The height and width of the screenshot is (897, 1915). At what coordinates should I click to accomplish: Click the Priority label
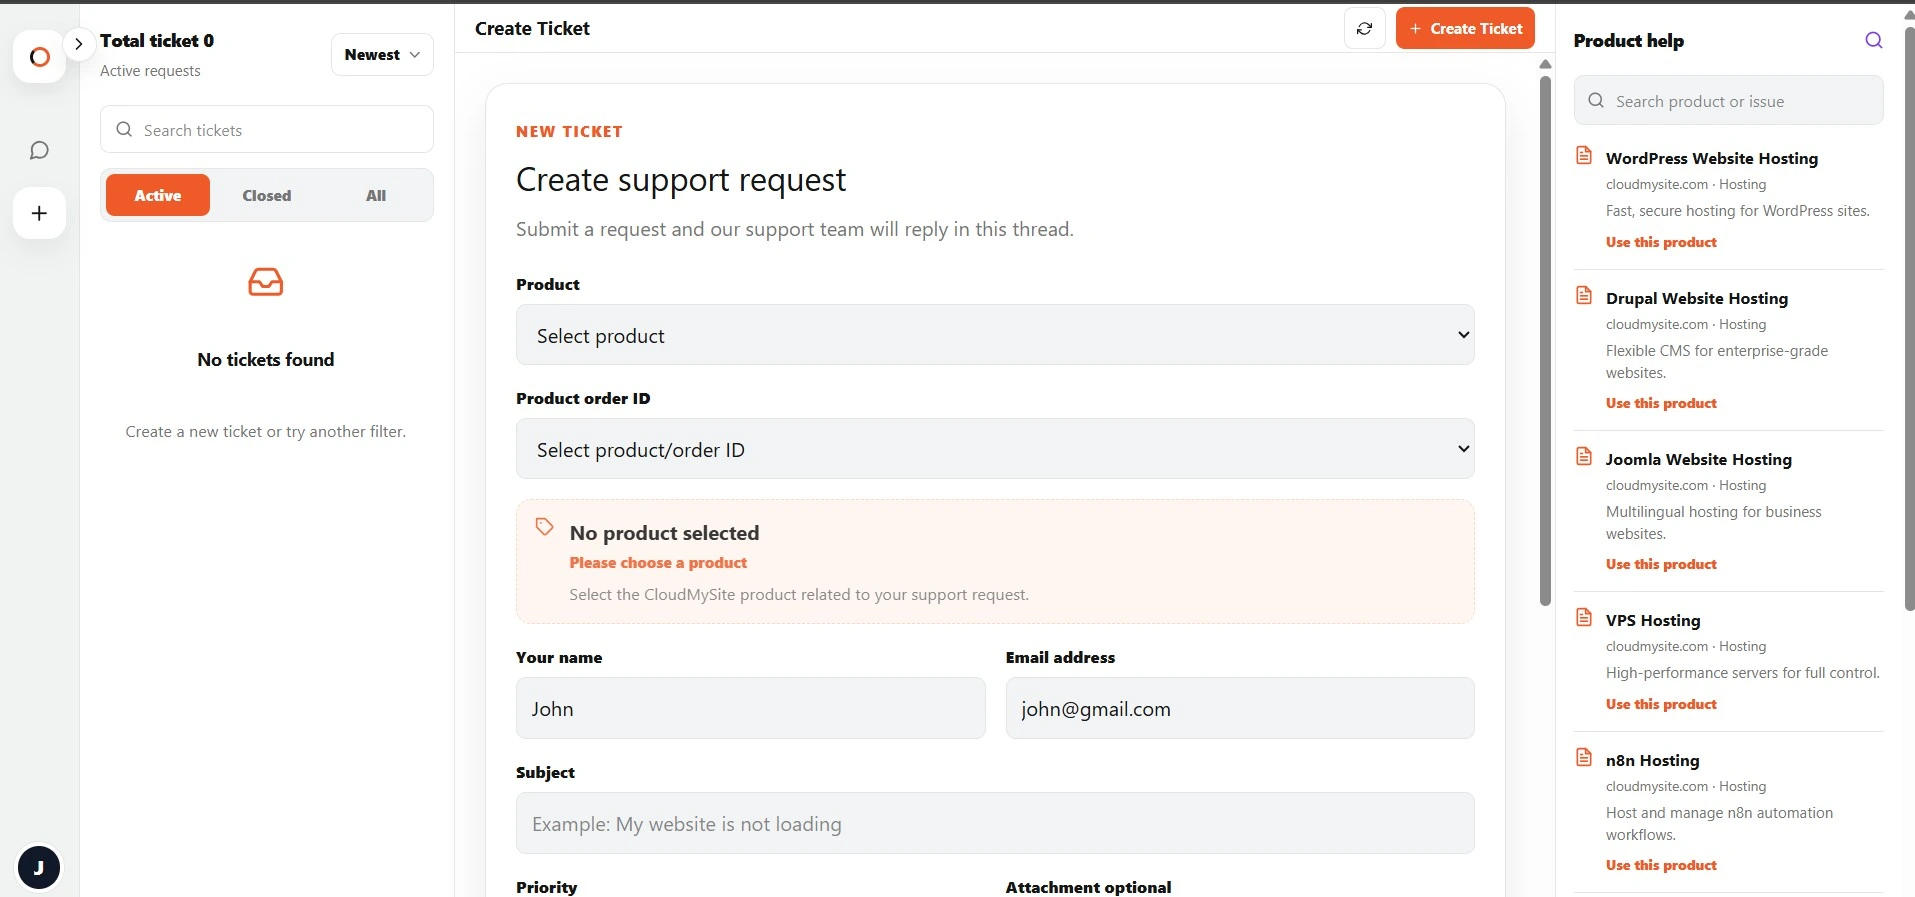click(x=547, y=887)
